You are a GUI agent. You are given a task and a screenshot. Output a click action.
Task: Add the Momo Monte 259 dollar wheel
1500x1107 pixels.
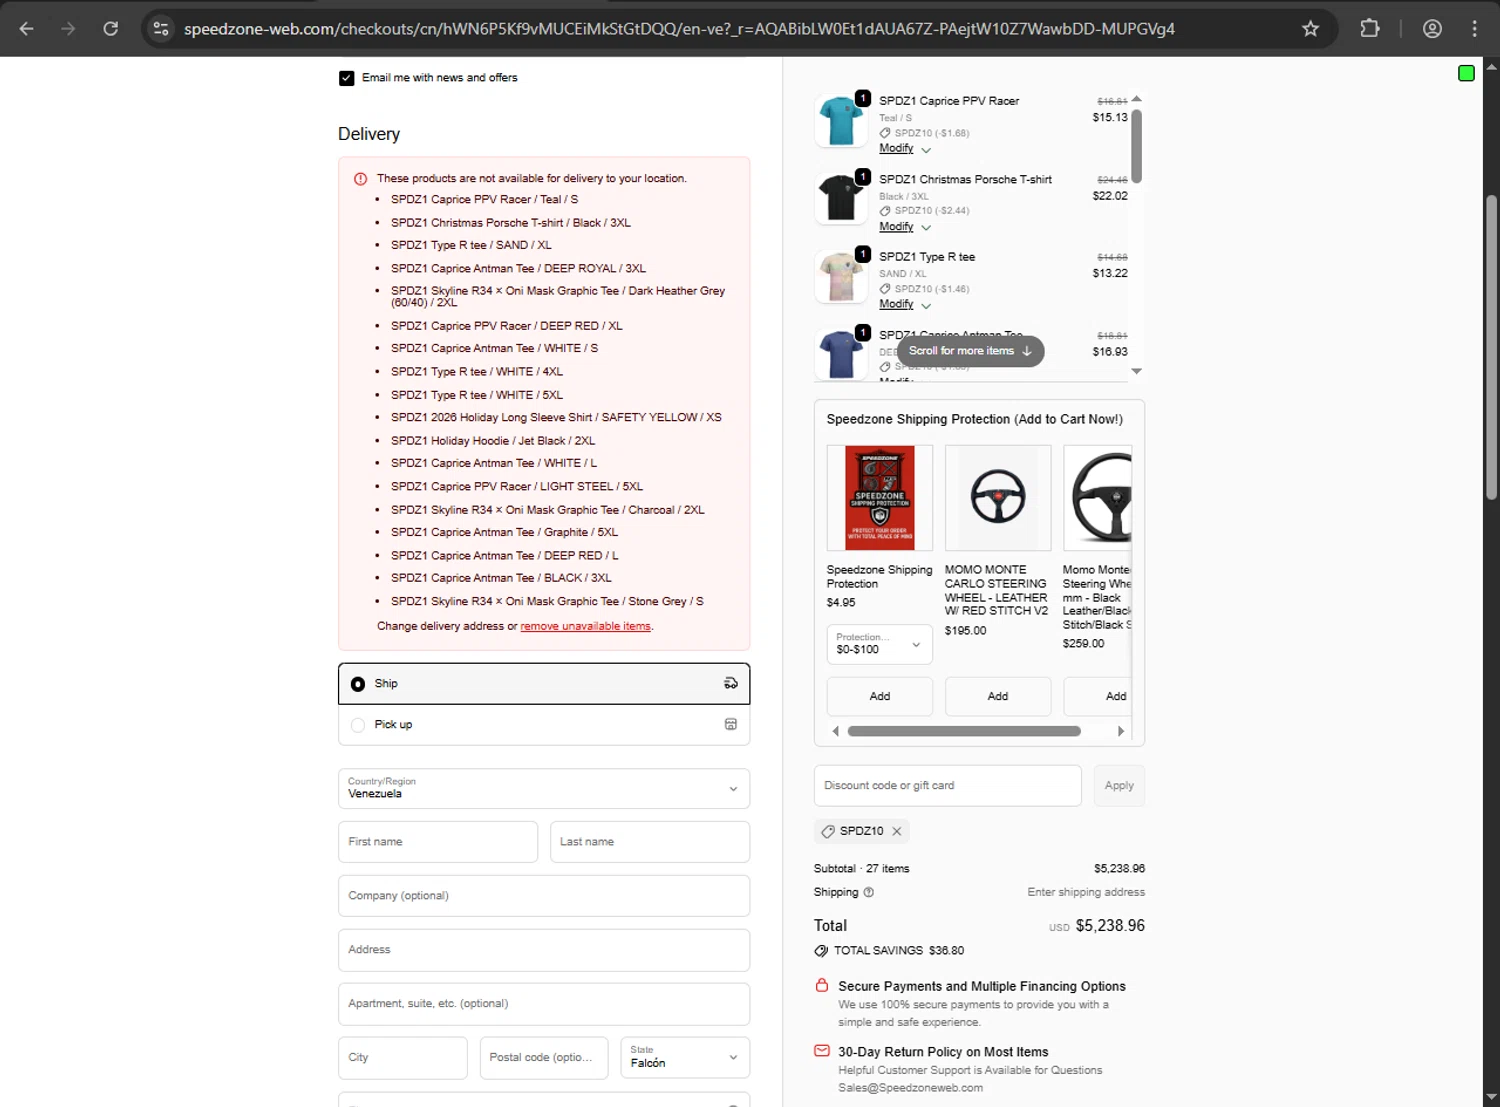(1099, 696)
